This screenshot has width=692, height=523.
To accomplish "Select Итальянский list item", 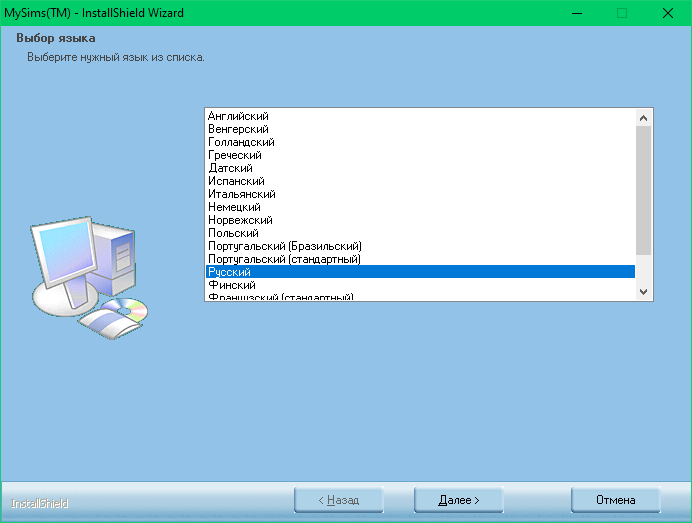I will click(x=420, y=194).
